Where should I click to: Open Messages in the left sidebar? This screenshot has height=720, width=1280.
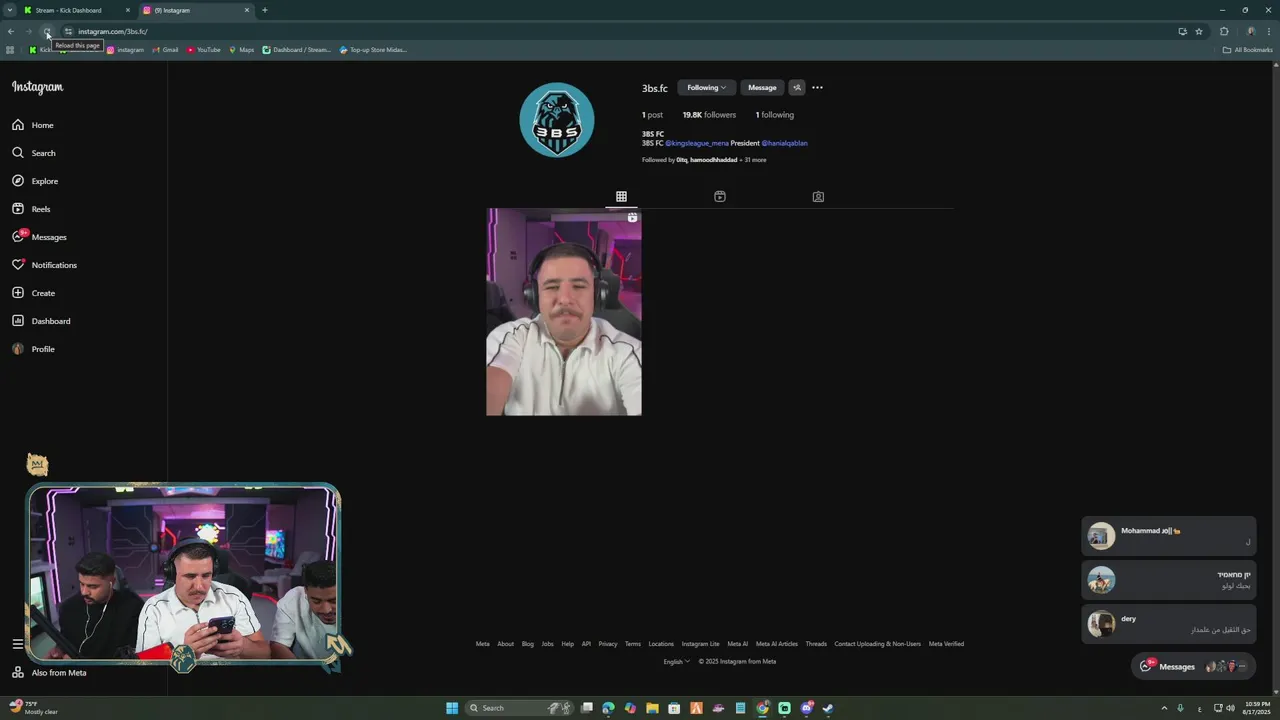[x=39, y=237]
